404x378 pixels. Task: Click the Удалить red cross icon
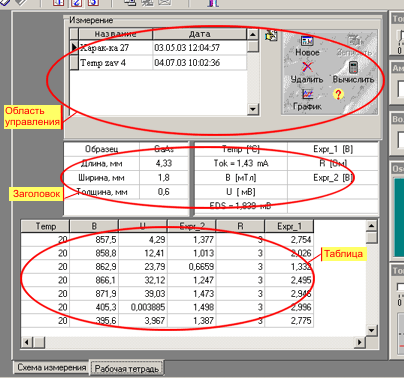pos(307,67)
